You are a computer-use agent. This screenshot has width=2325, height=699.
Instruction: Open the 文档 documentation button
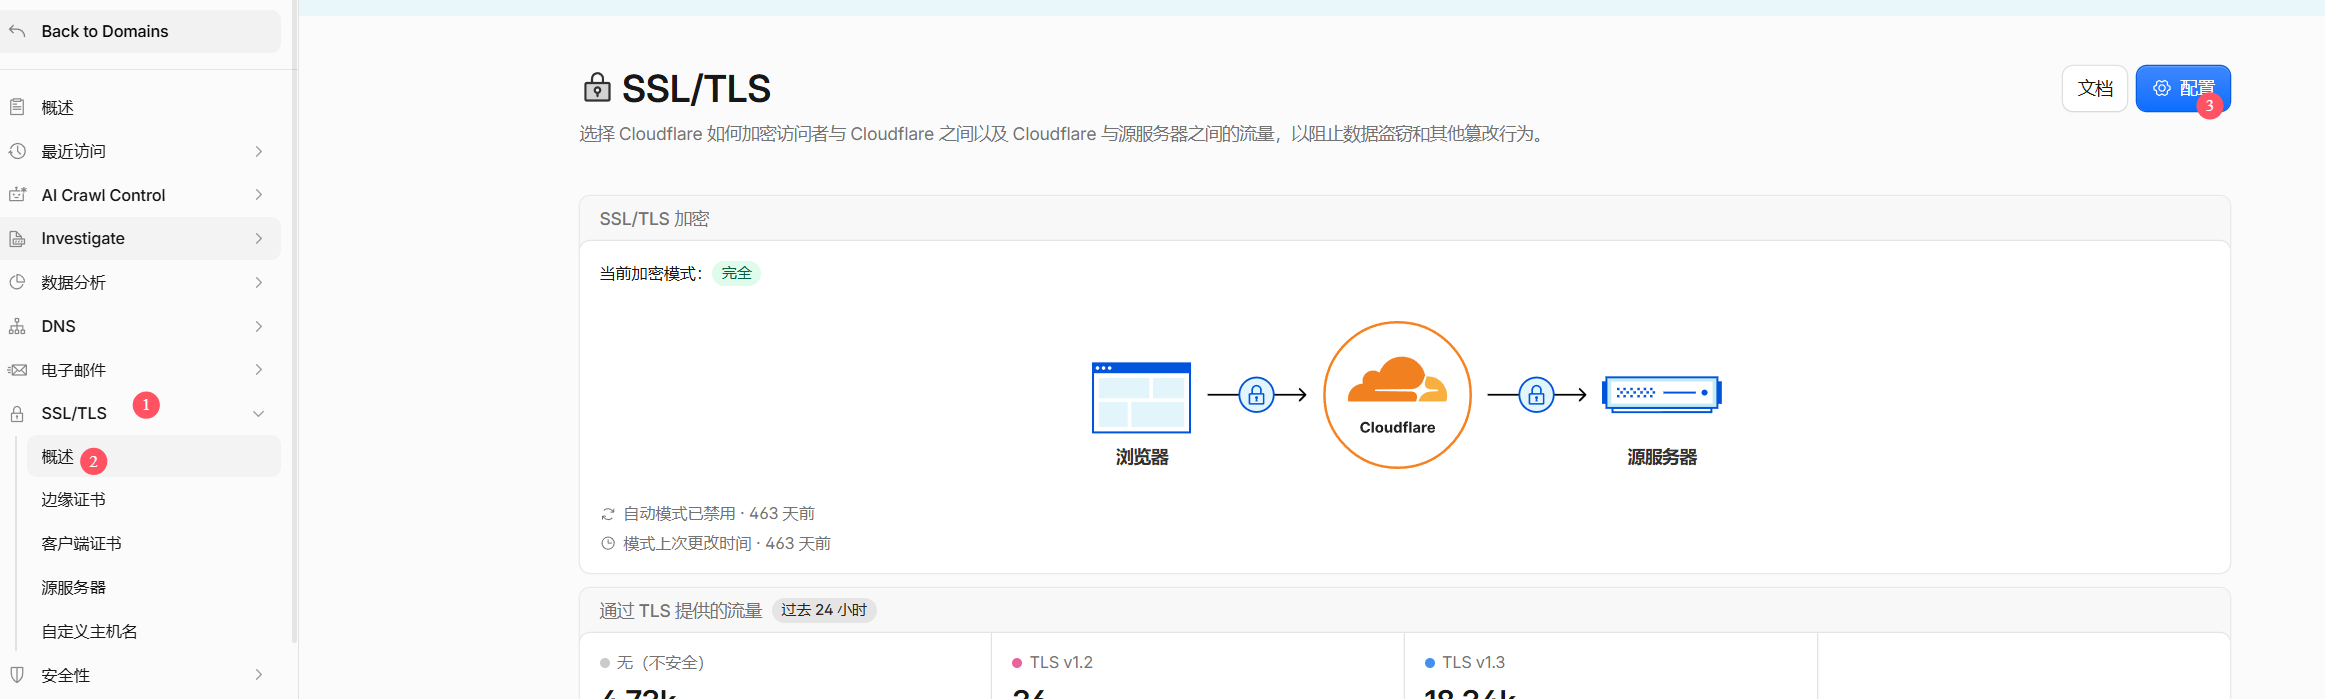(2095, 88)
